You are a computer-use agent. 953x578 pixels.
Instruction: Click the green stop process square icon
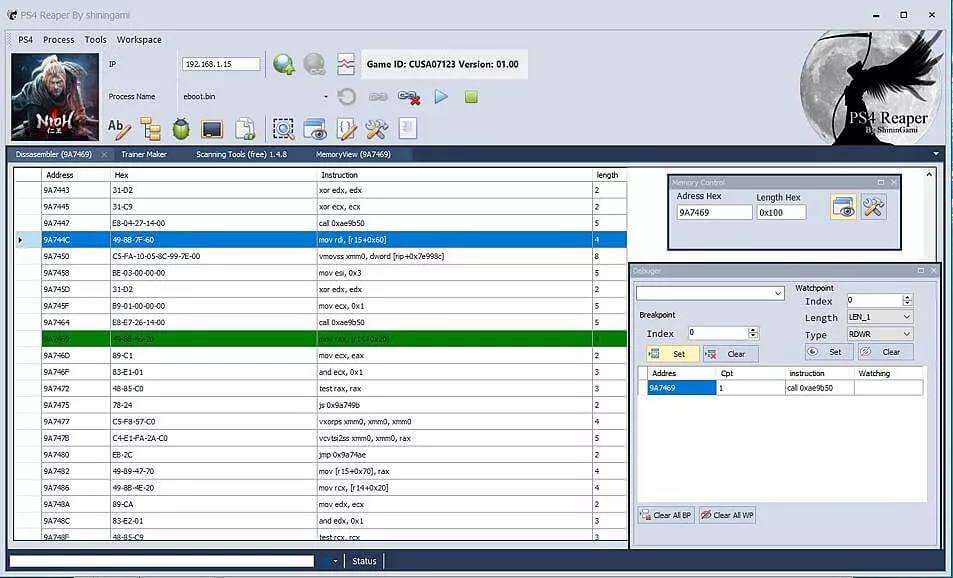(x=471, y=97)
